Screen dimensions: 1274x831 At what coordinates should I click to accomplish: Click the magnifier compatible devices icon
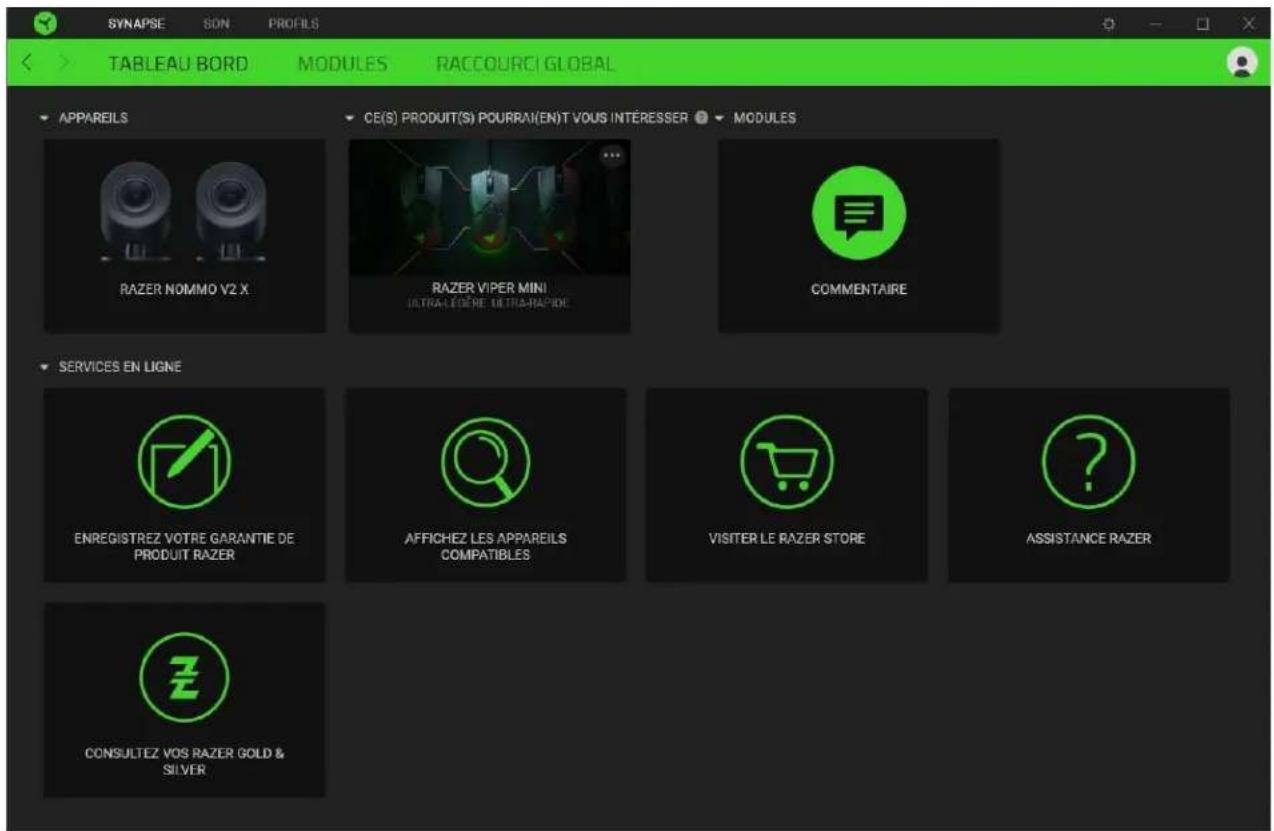pyautogui.click(x=485, y=461)
